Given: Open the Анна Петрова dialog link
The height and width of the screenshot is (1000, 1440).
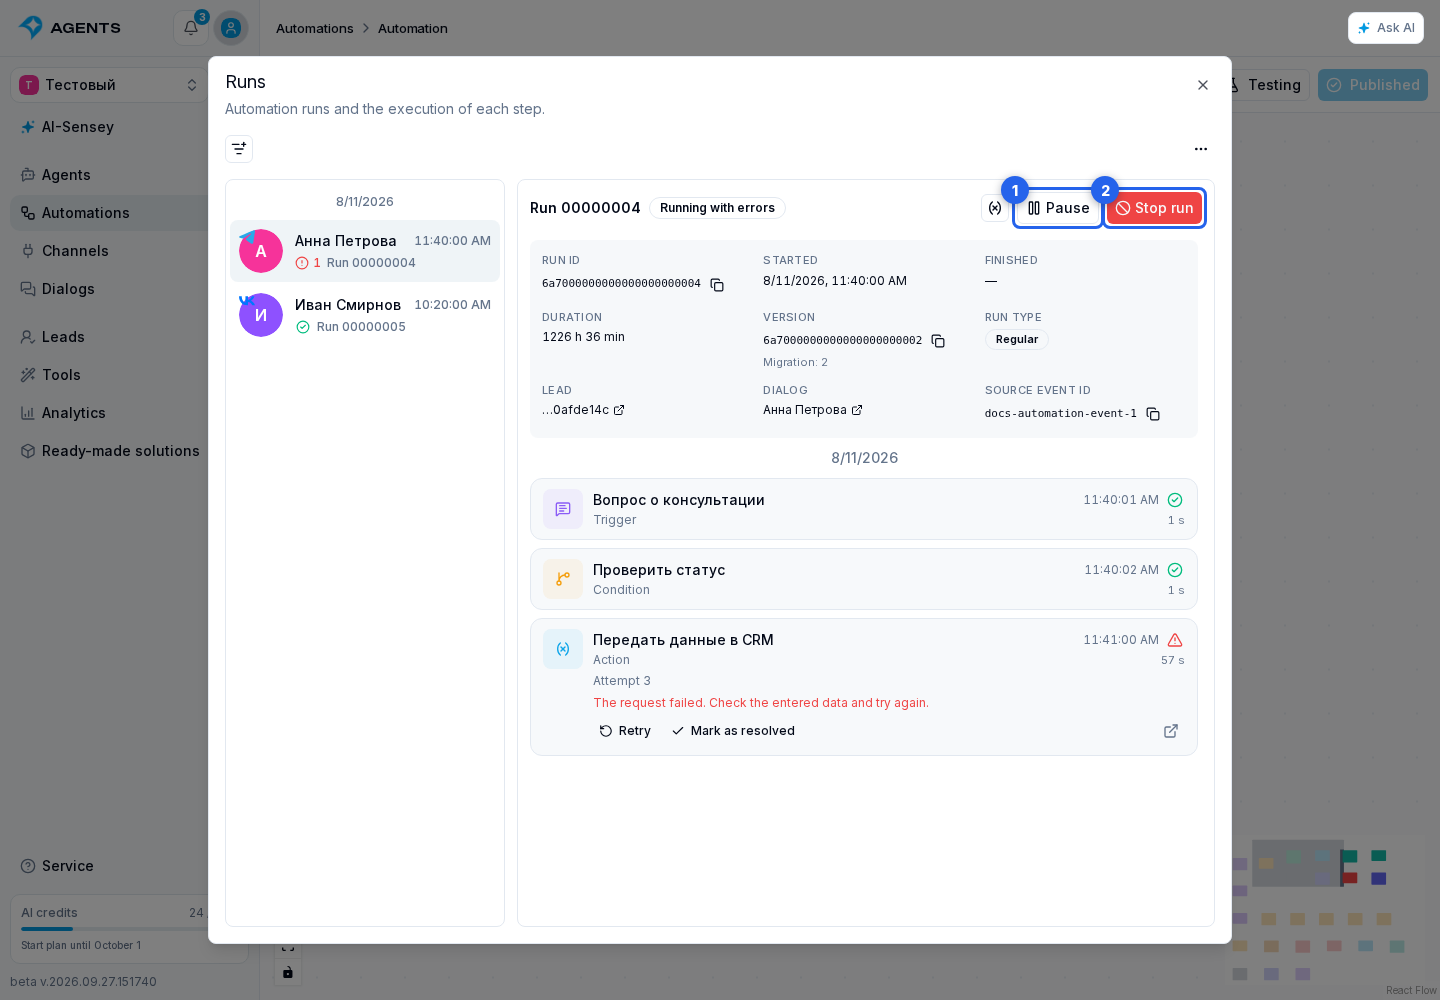Looking at the screenshot, I should pyautogui.click(x=813, y=410).
